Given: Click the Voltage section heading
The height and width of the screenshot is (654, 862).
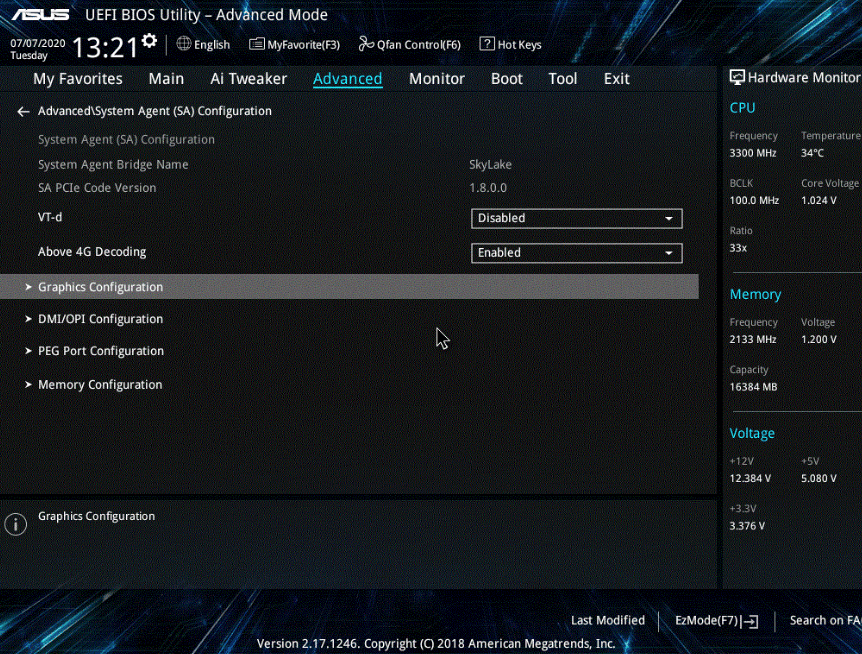Looking at the screenshot, I should coord(752,433).
